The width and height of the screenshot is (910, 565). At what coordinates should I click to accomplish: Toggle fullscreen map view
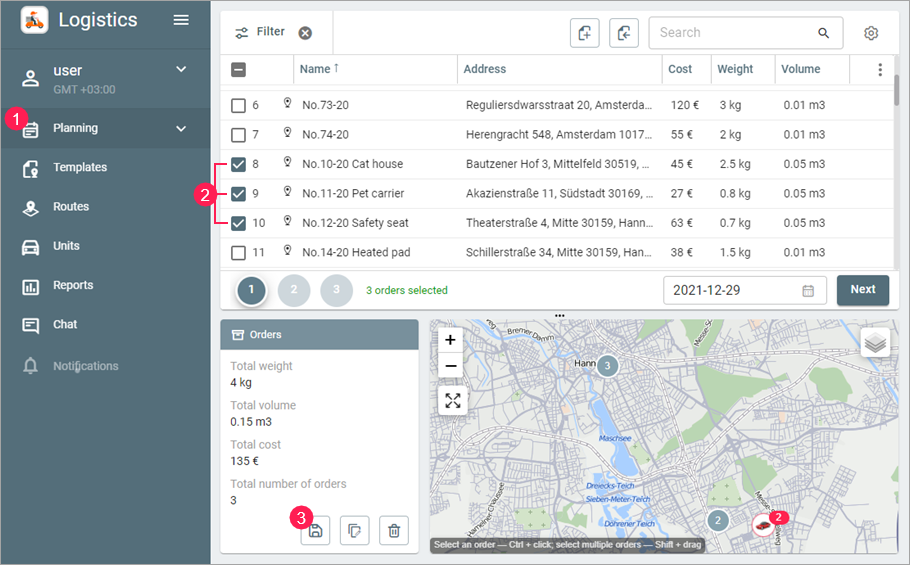tap(453, 400)
